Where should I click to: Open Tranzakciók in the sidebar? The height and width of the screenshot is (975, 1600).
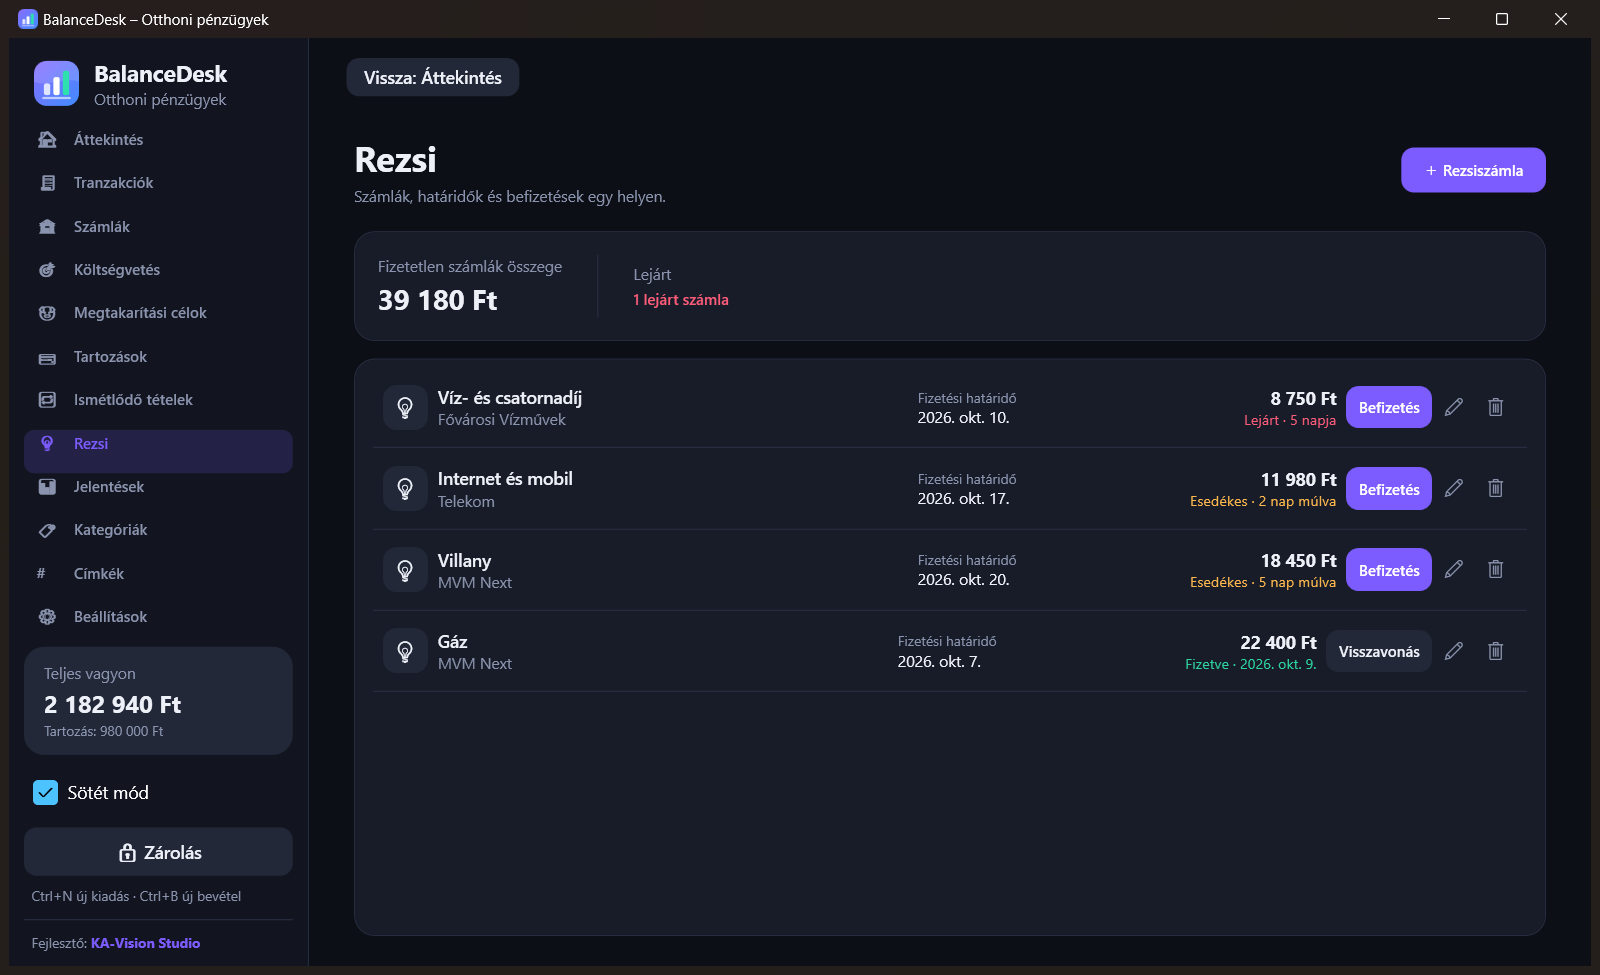click(158, 183)
